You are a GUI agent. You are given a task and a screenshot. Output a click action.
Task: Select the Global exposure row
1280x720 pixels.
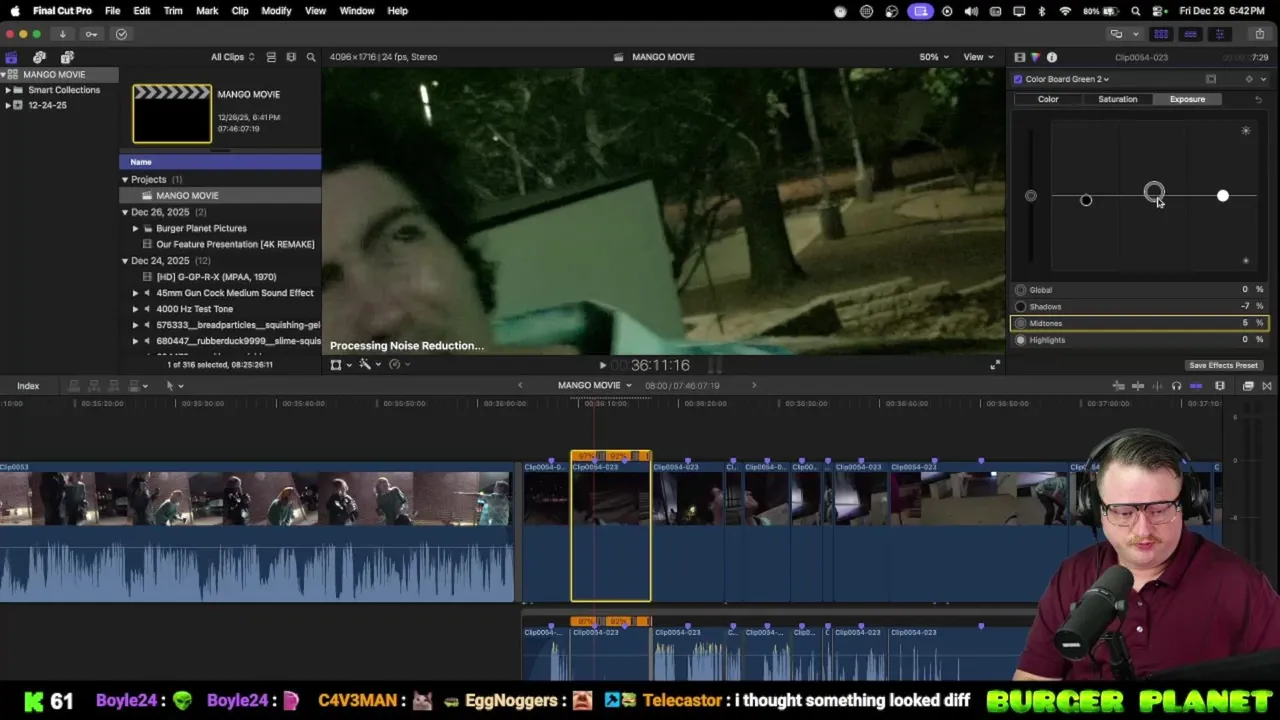coord(1139,290)
